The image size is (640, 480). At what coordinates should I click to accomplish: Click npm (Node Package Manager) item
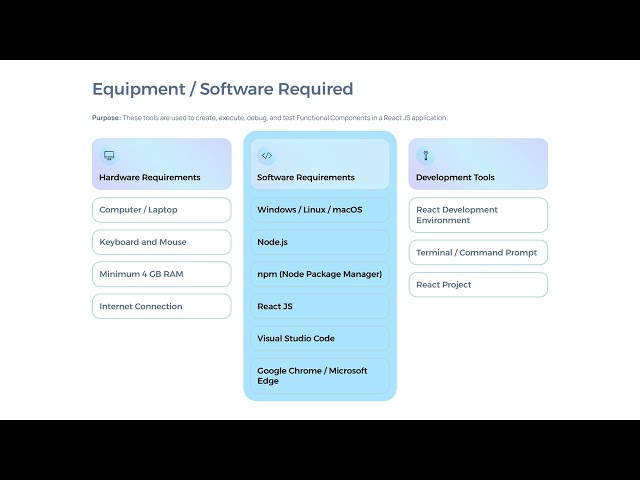pos(320,274)
